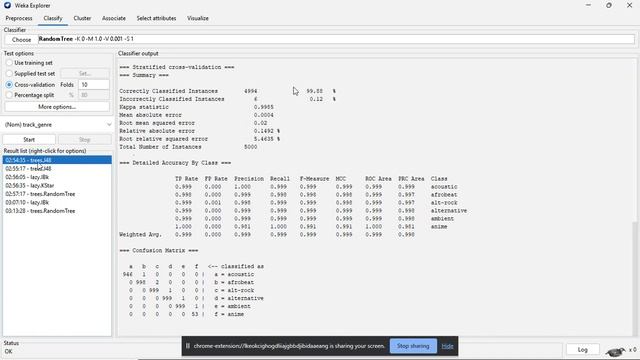Viewport: 640px width, 360px height.
Task: Select result 02:57:17 - trees.RandomTree
Action: pyautogui.click(x=57, y=194)
